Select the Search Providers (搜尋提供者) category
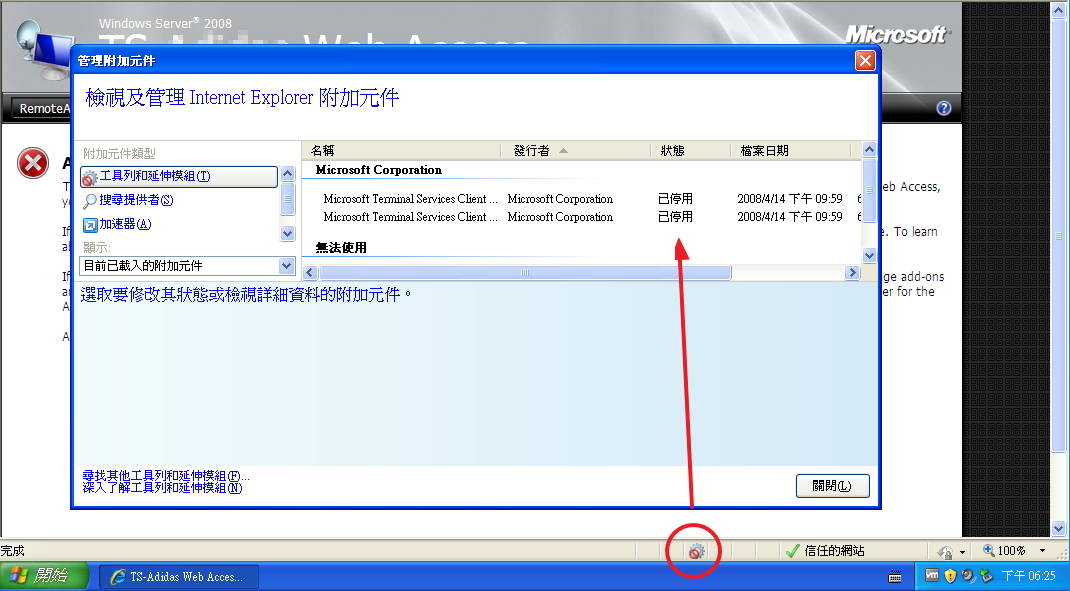Image resolution: width=1070 pixels, height=591 pixels. [x=128, y=200]
